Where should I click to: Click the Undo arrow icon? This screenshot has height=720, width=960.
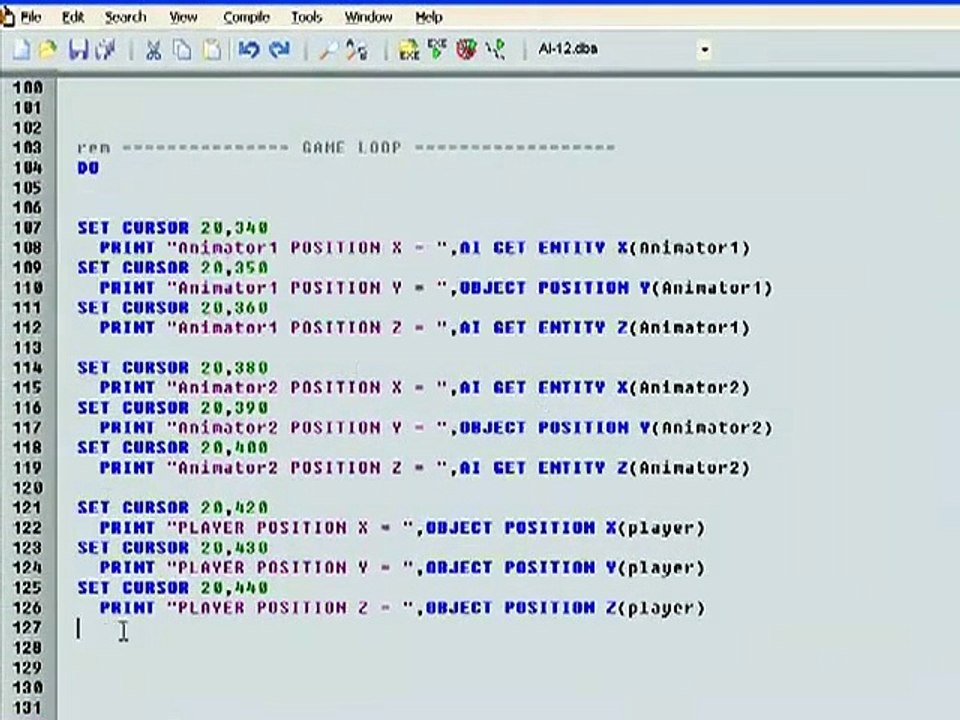pos(249,50)
